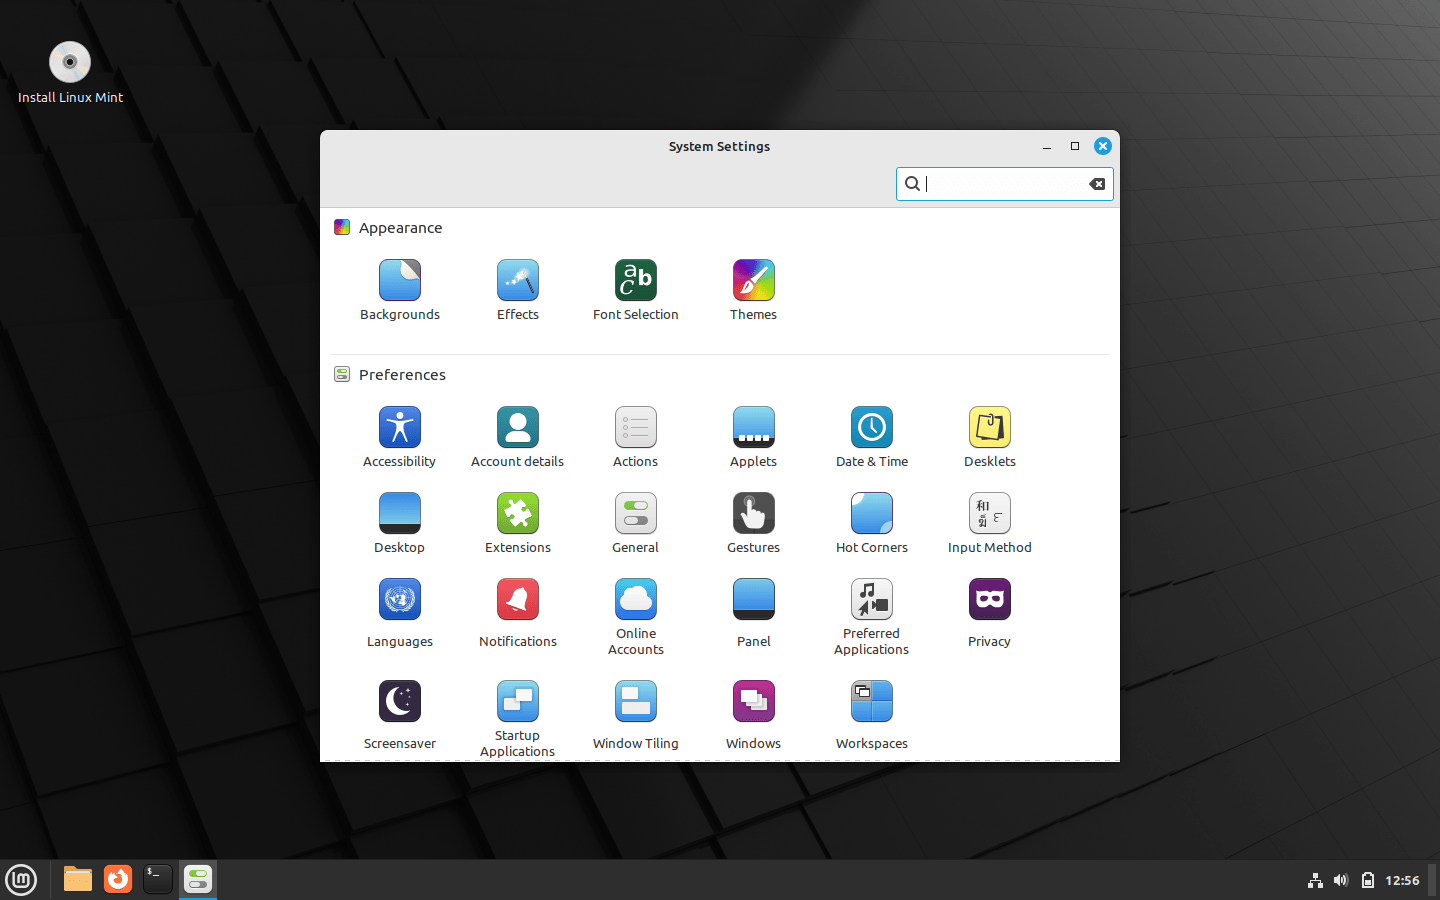Open Input Method configuration
The width and height of the screenshot is (1440, 900).
pyautogui.click(x=989, y=522)
